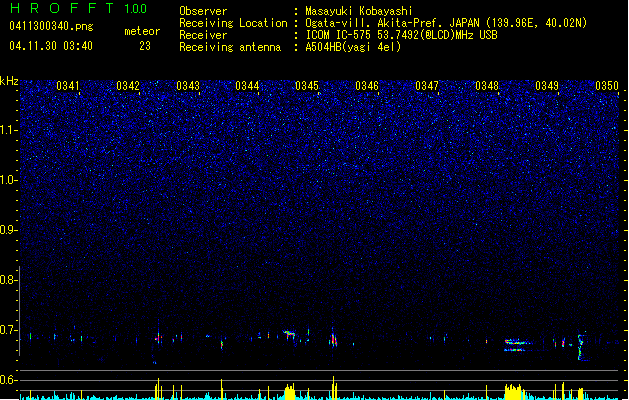Click the 0347 time marker
The image size is (629, 400).
point(427,86)
